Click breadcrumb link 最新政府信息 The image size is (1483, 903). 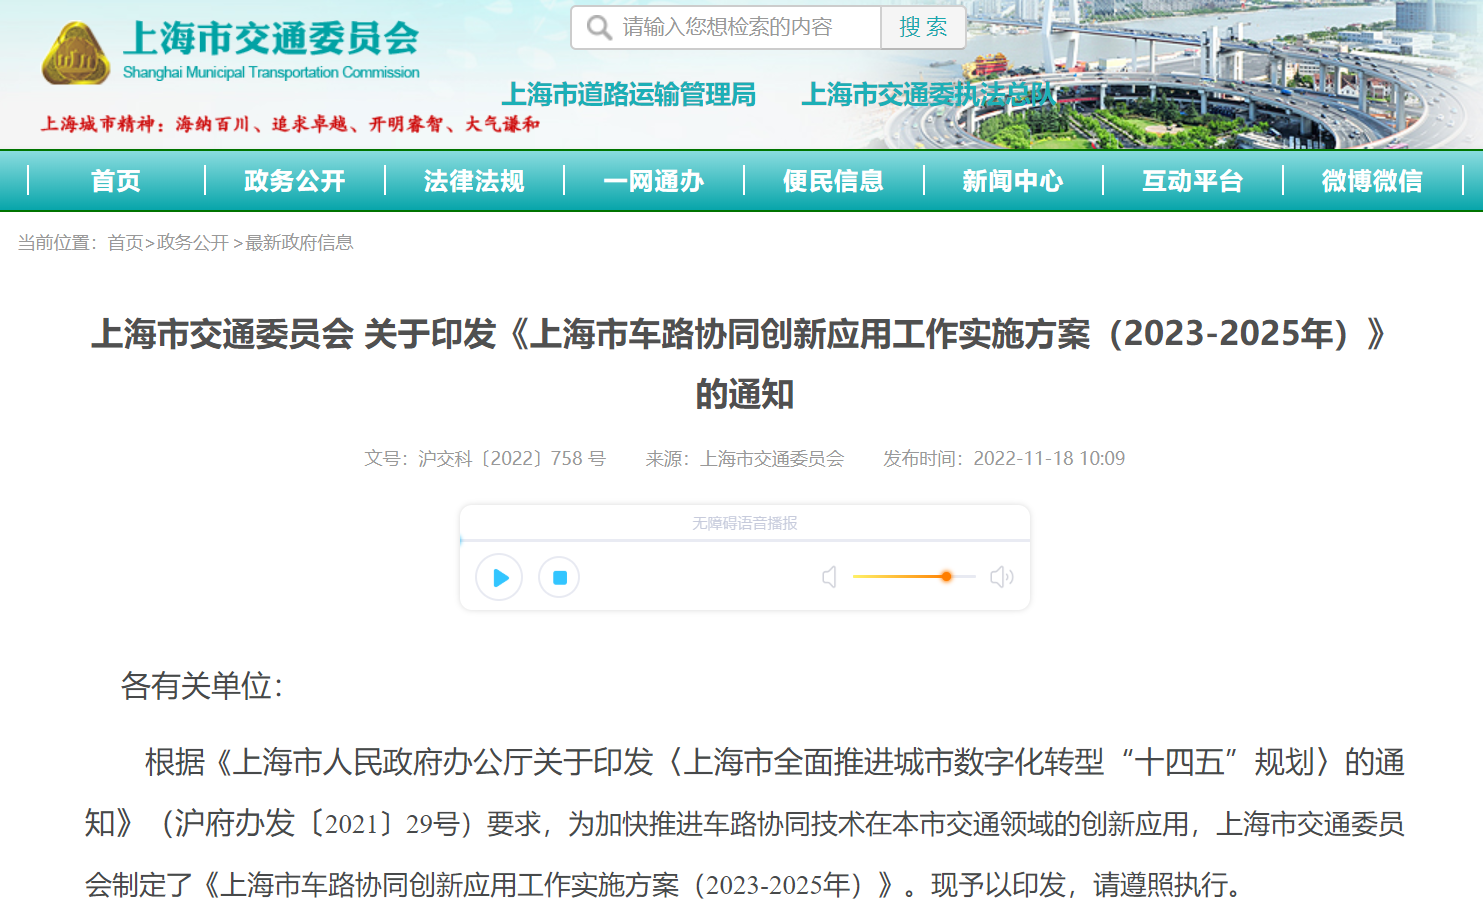[299, 243]
